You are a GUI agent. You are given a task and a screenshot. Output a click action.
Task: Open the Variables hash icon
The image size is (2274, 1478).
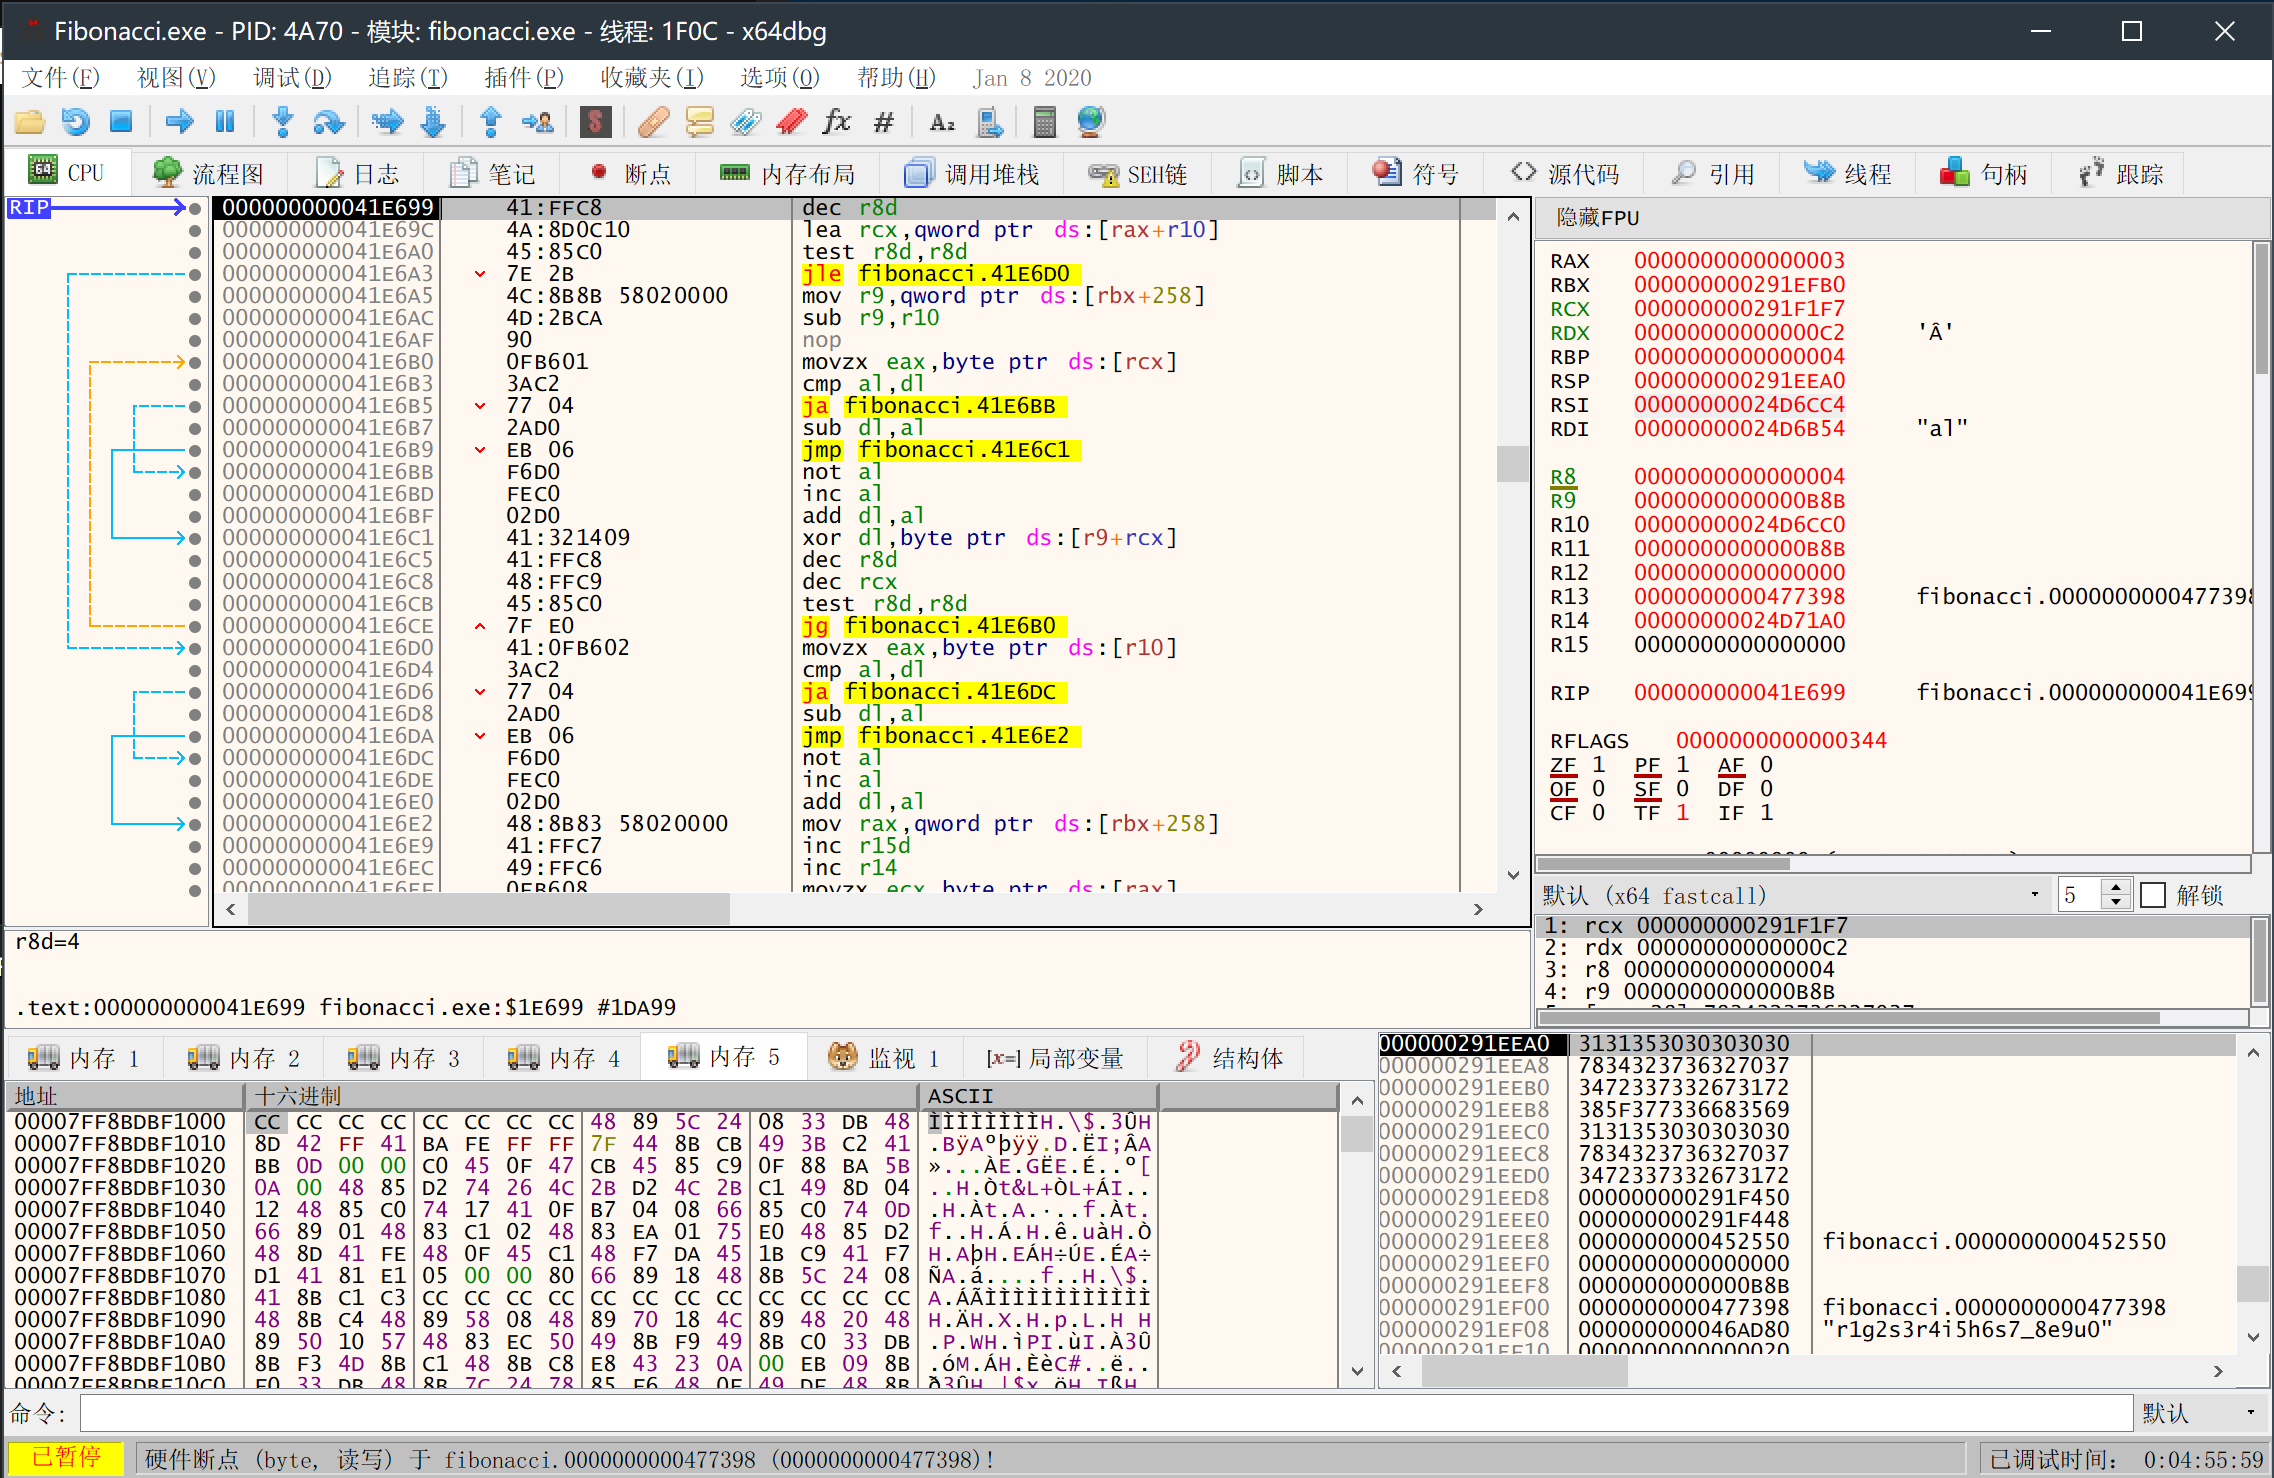coord(884,122)
